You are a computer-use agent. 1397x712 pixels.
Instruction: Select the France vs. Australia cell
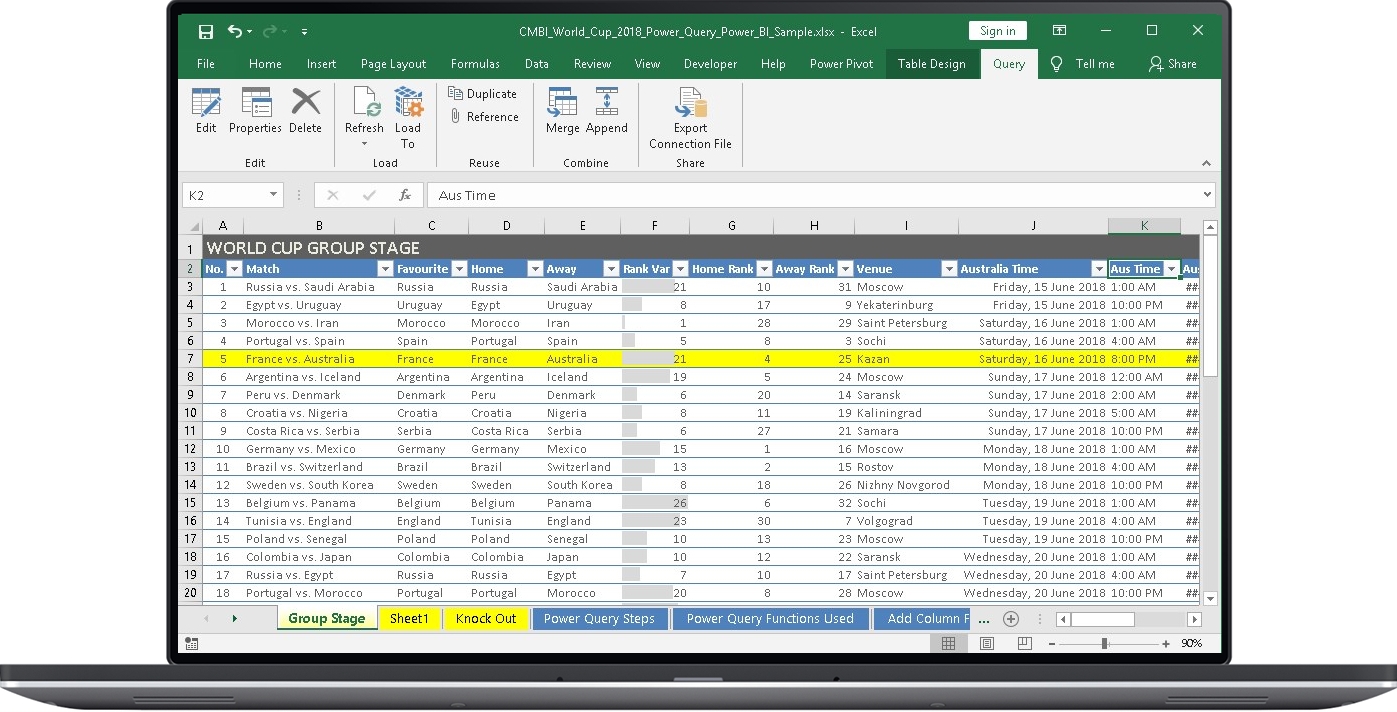coord(318,359)
